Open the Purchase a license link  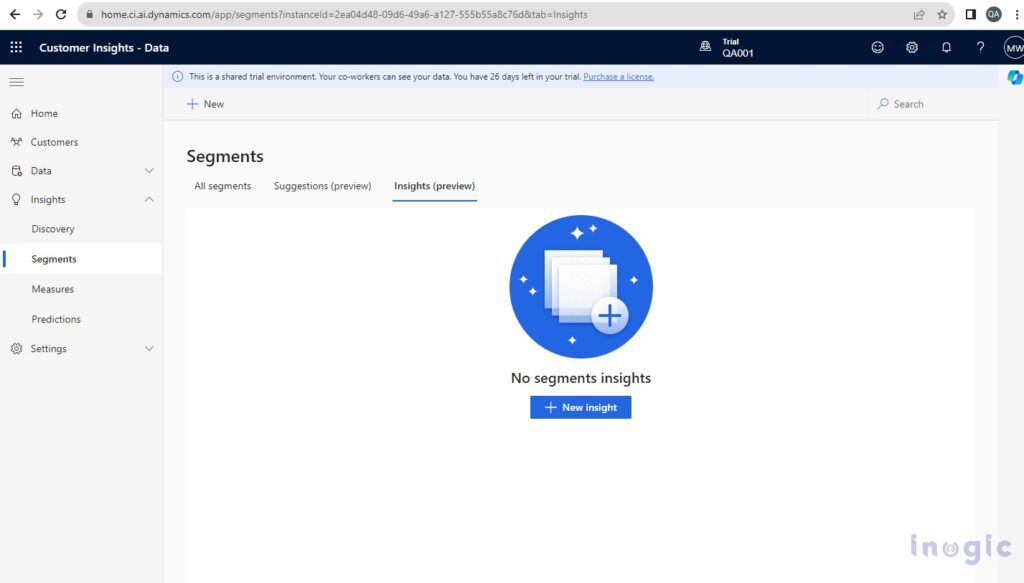(618, 76)
